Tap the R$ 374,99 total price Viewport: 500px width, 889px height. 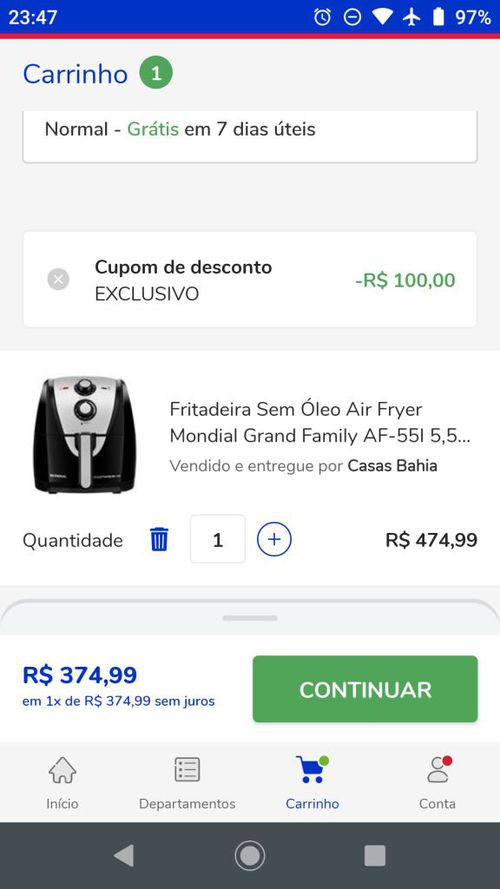pyautogui.click(x=80, y=675)
